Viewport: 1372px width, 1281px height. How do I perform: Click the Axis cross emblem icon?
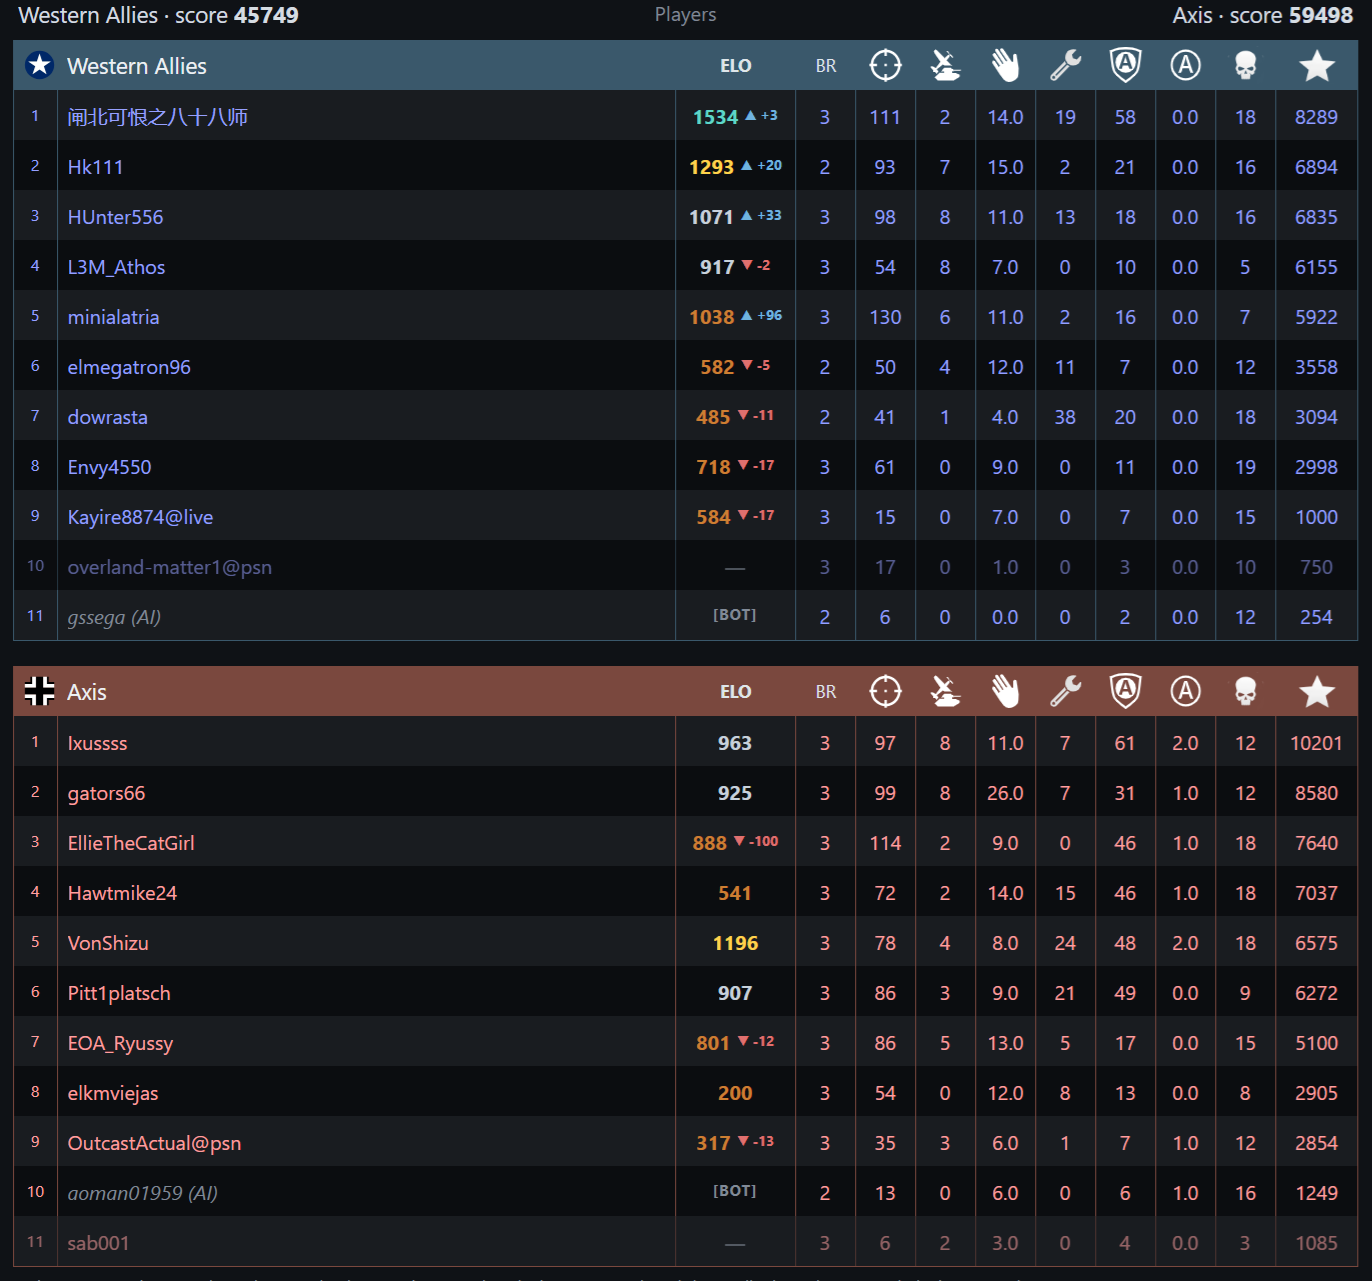point(39,691)
